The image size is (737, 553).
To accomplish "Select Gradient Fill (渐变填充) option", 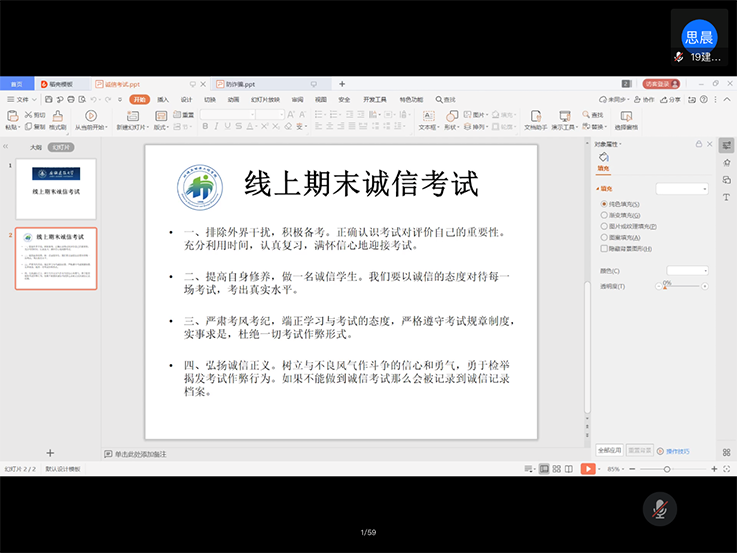I will (603, 215).
